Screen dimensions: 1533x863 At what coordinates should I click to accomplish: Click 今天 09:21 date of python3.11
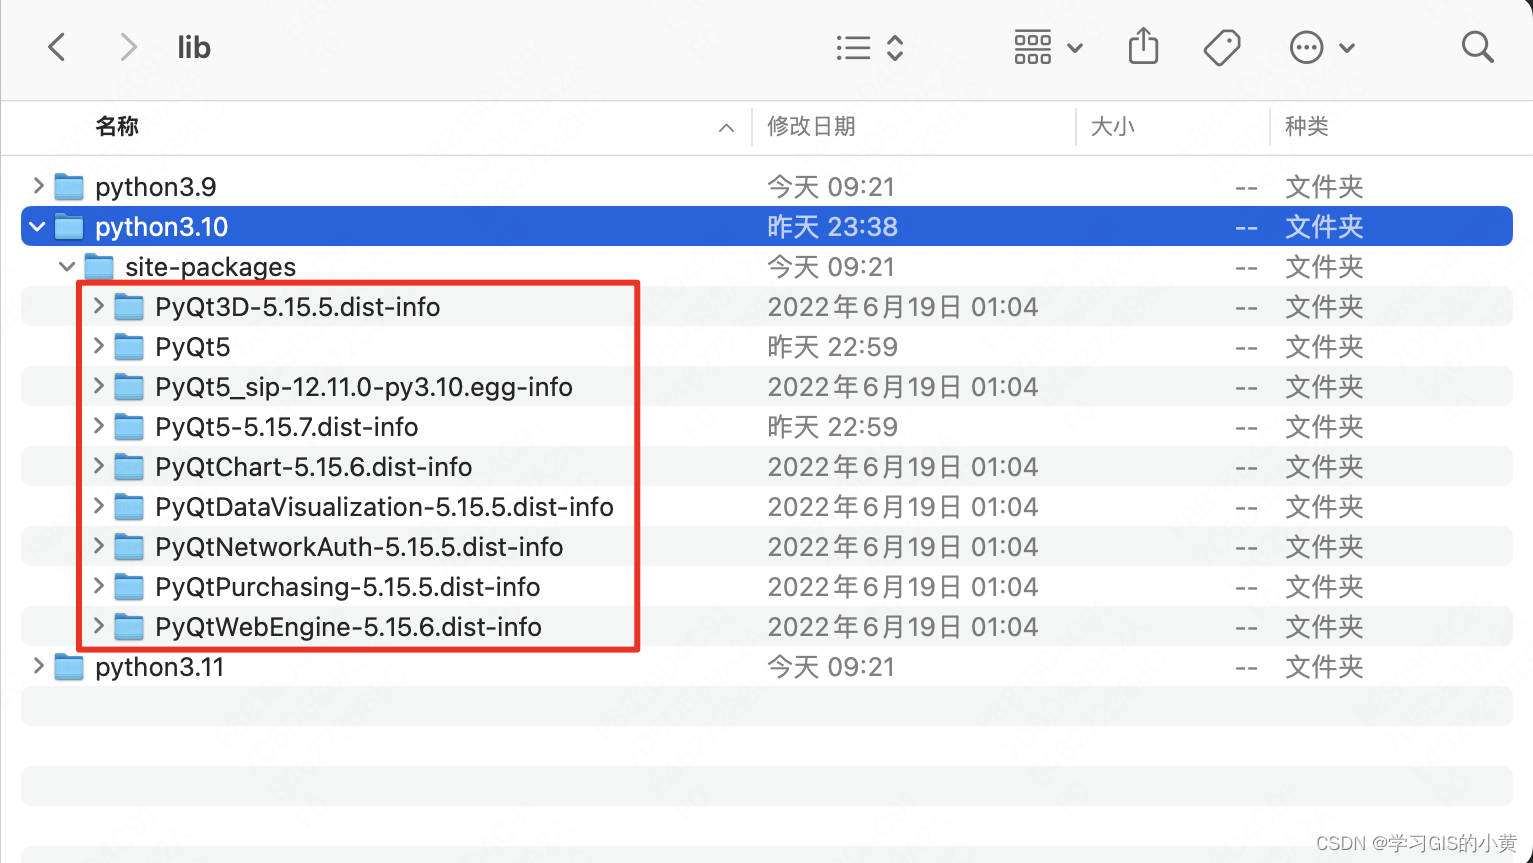[830, 667]
